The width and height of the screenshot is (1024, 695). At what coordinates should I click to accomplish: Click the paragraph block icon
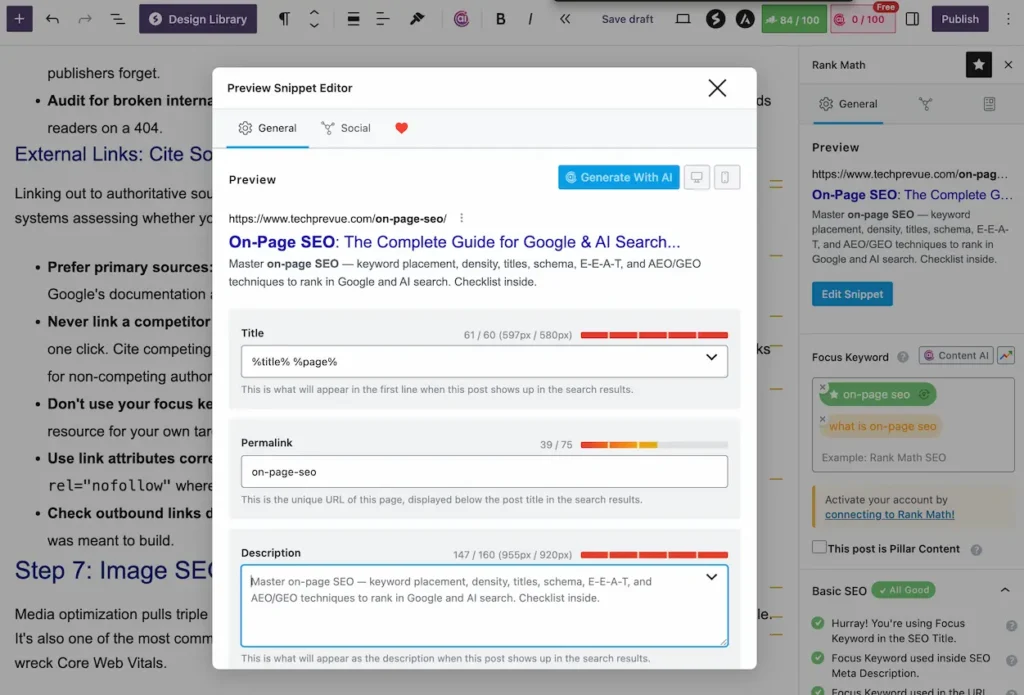(x=284, y=19)
